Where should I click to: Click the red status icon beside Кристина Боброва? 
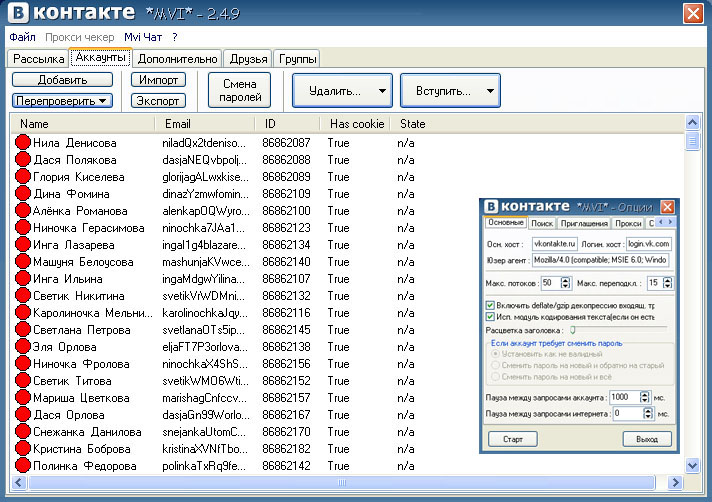[22, 449]
